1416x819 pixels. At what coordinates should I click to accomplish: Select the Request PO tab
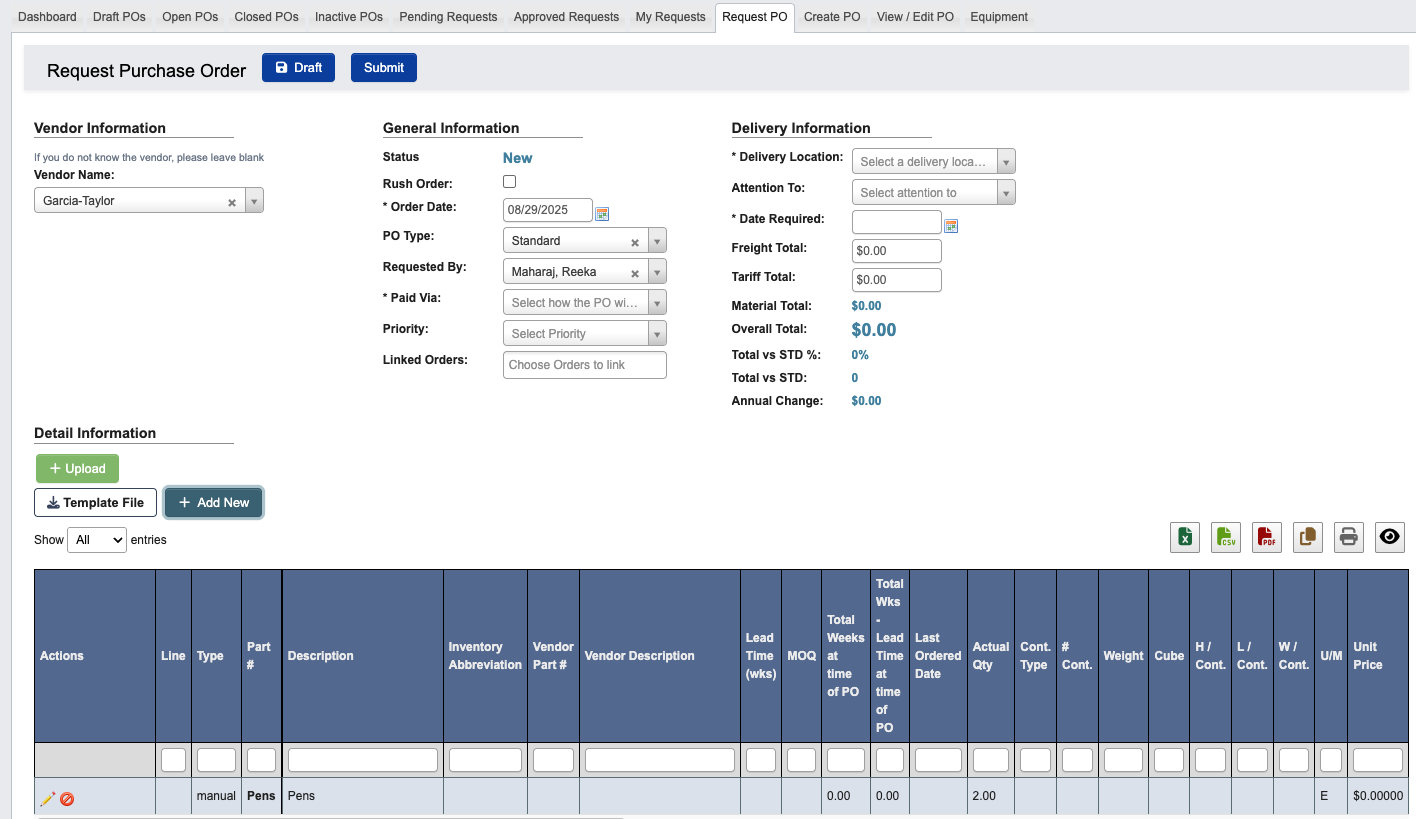pyautogui.click(x=755, y=17)
